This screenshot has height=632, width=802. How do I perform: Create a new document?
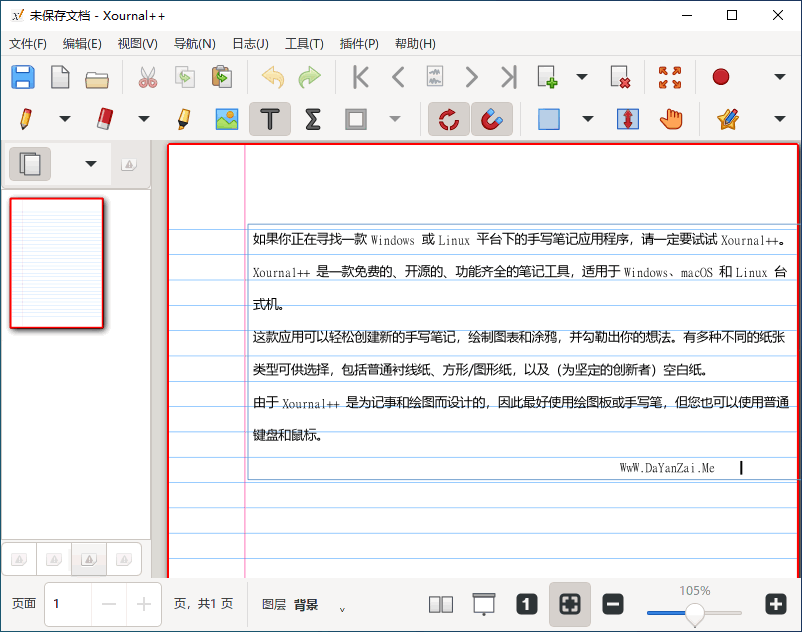click(60, 77)
